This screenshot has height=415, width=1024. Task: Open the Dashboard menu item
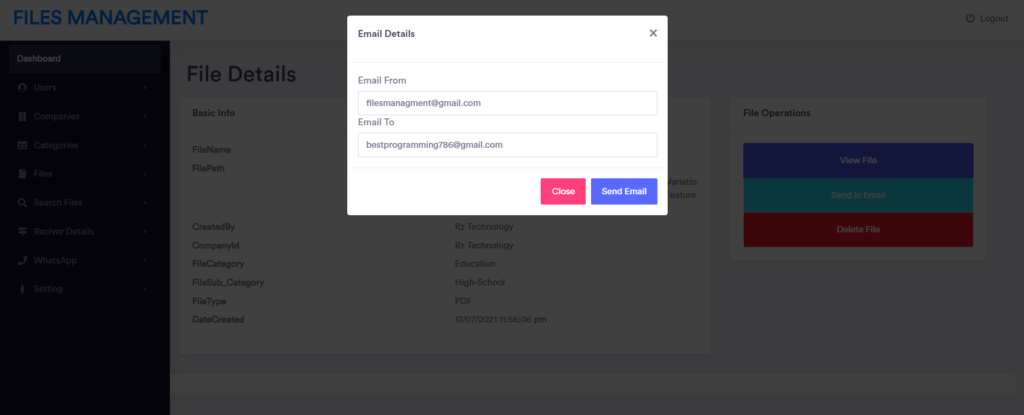pos(85,58)
